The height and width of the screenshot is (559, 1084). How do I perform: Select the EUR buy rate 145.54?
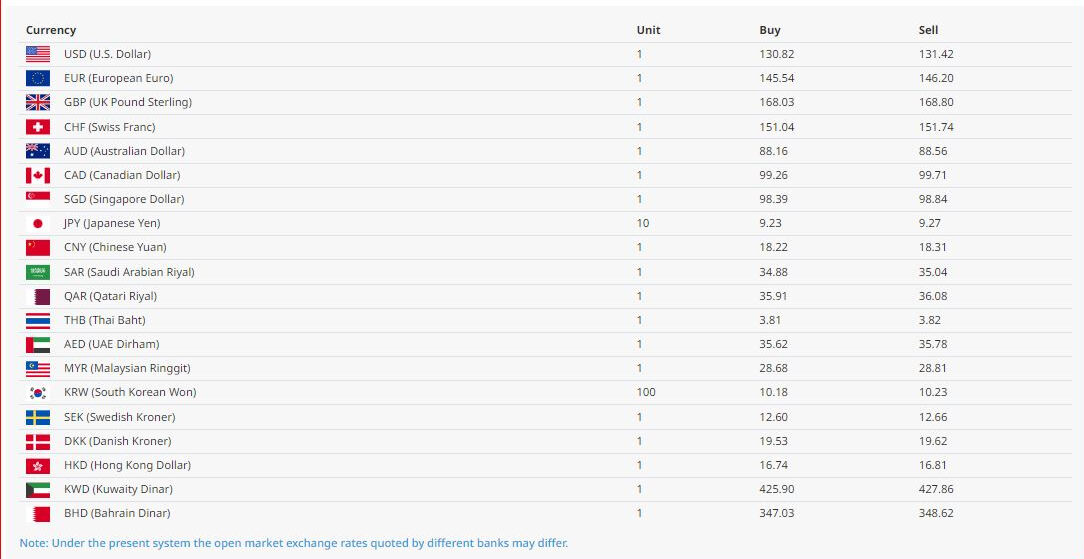[777, 78]
